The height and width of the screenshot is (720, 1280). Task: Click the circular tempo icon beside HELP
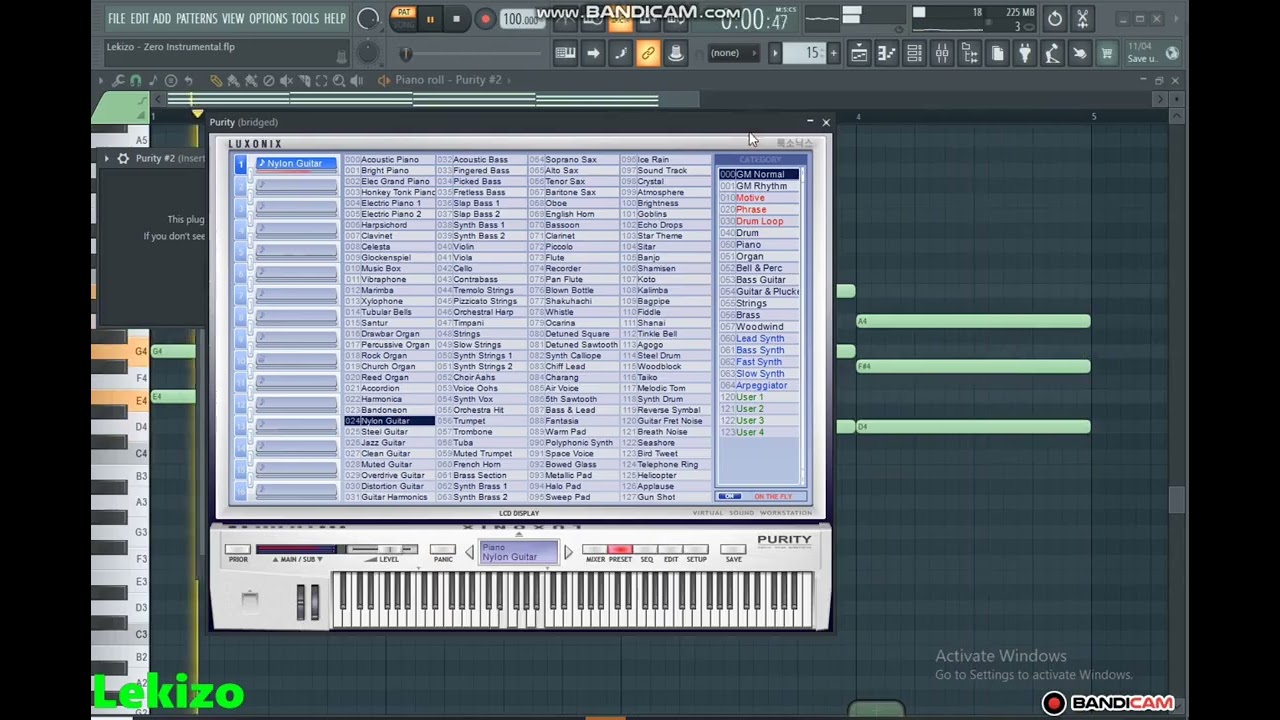[x=368, y=18]
